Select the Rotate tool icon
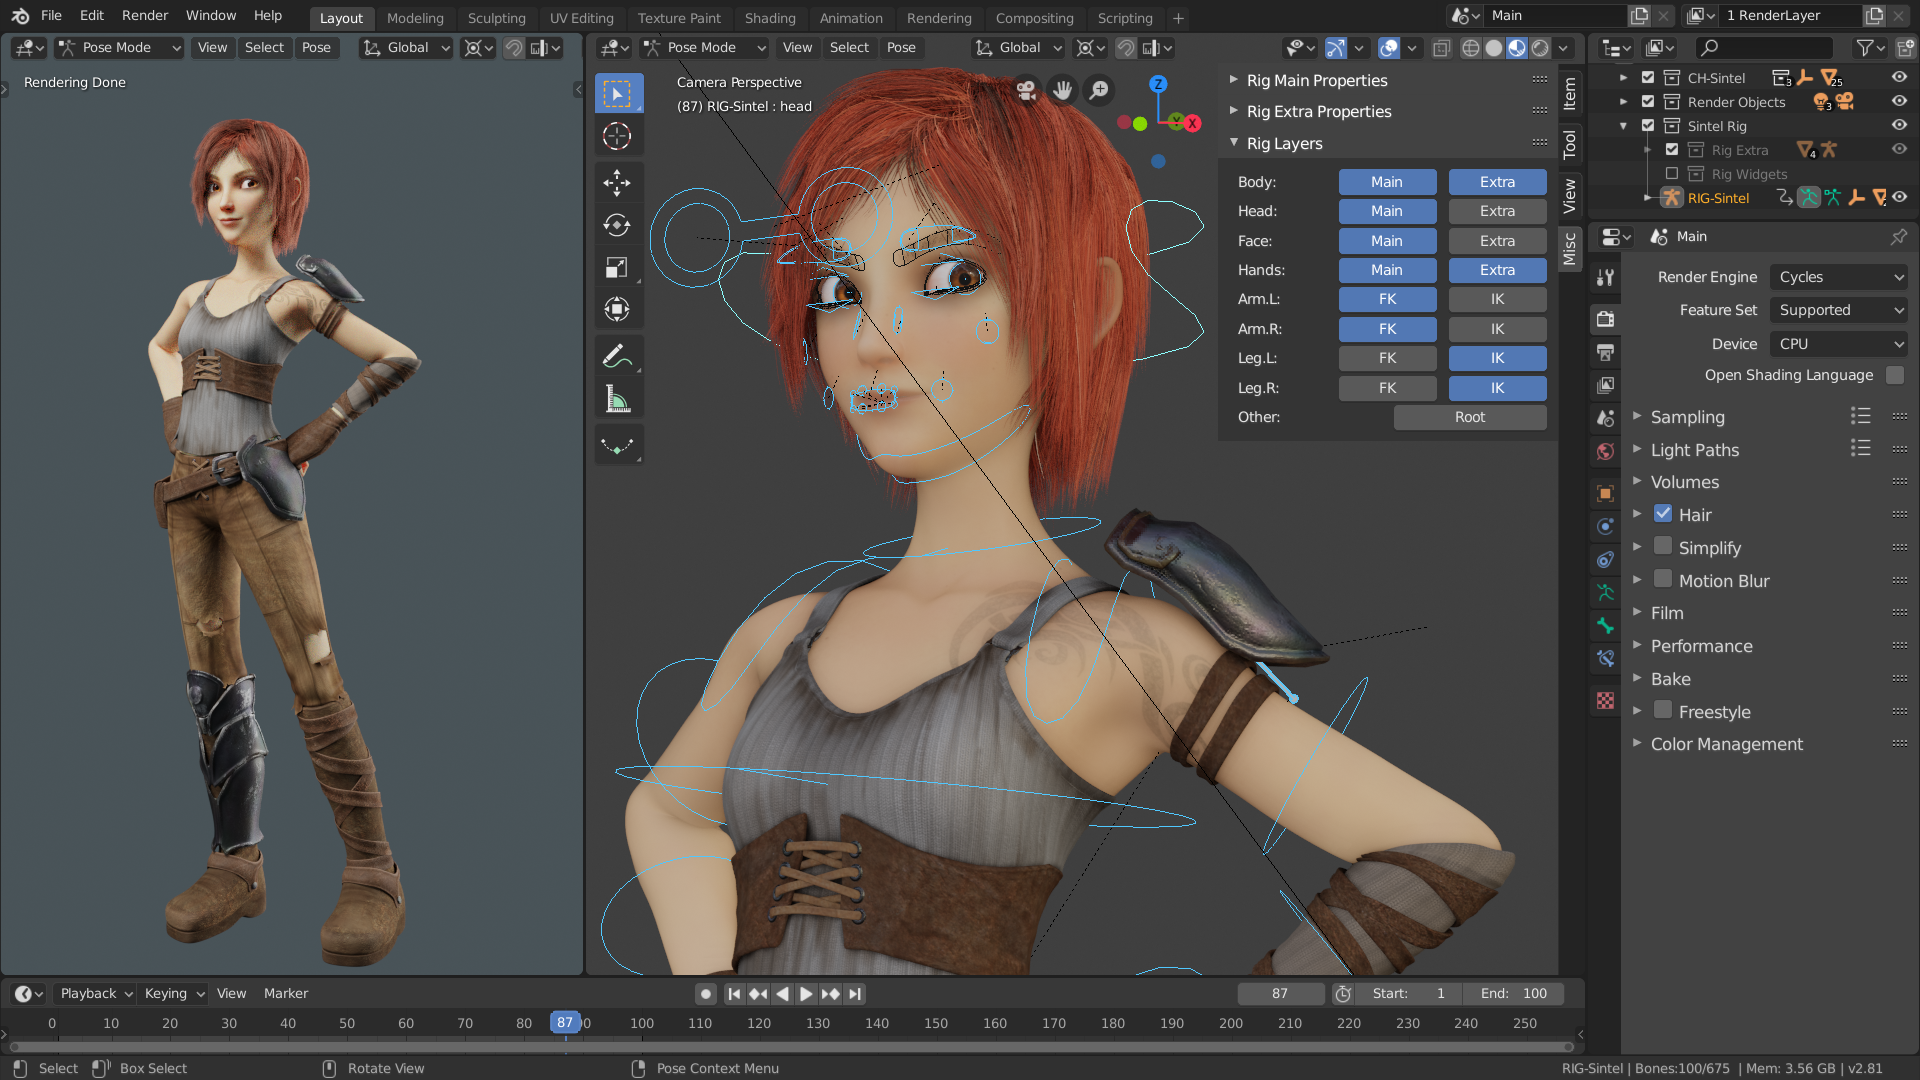 coord(617,225)
